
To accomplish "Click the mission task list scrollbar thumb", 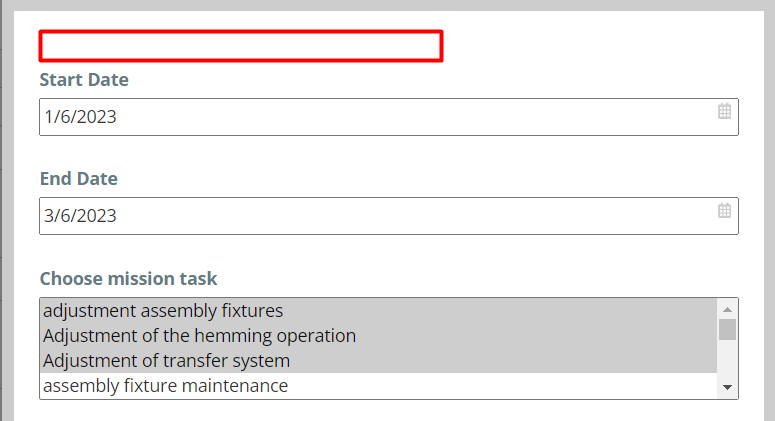I will (x=727, y=330).
